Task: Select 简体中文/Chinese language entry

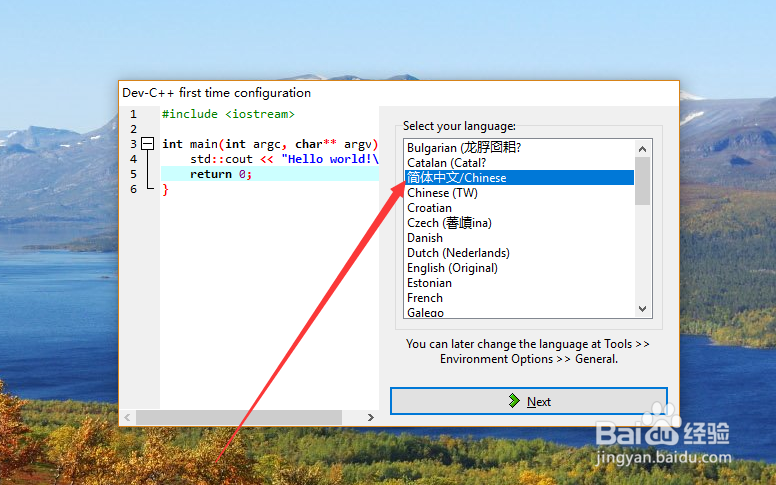Action: (519, 178)
